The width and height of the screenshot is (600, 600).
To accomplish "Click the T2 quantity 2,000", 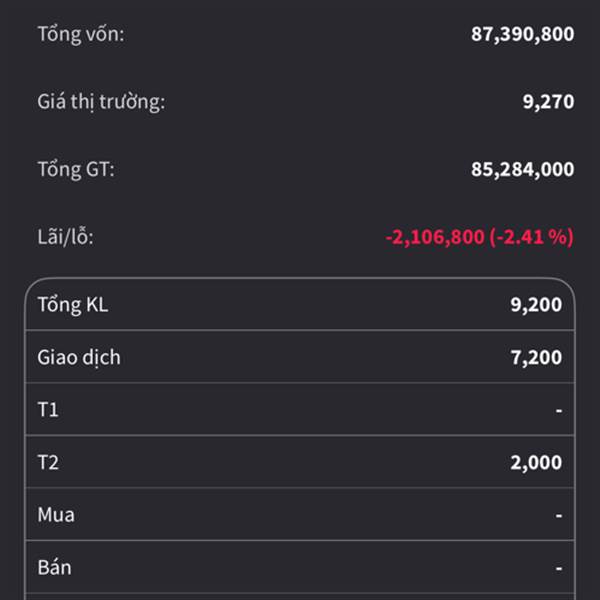I will [536, 462].
